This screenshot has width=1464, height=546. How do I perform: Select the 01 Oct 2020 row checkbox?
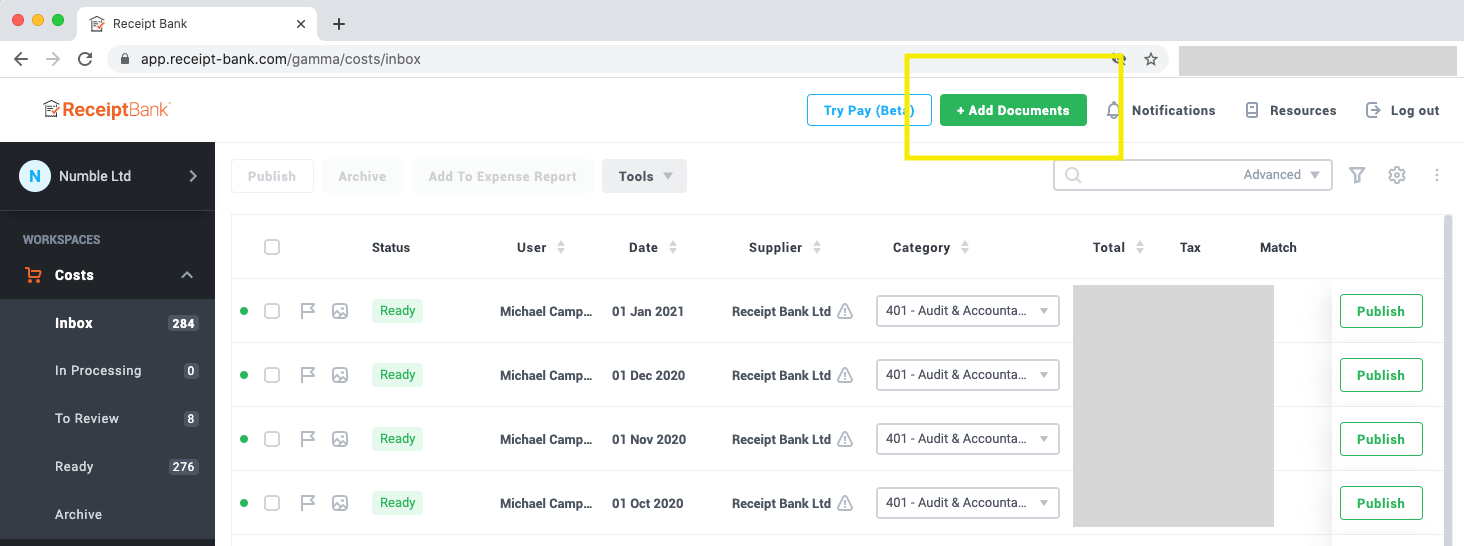272,503
